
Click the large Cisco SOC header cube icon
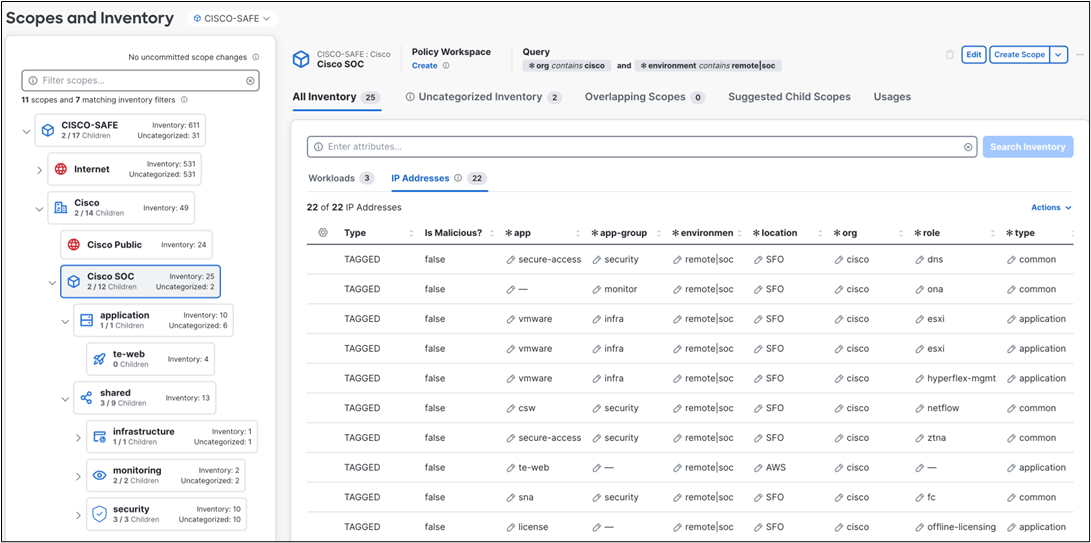coord(301,59)
